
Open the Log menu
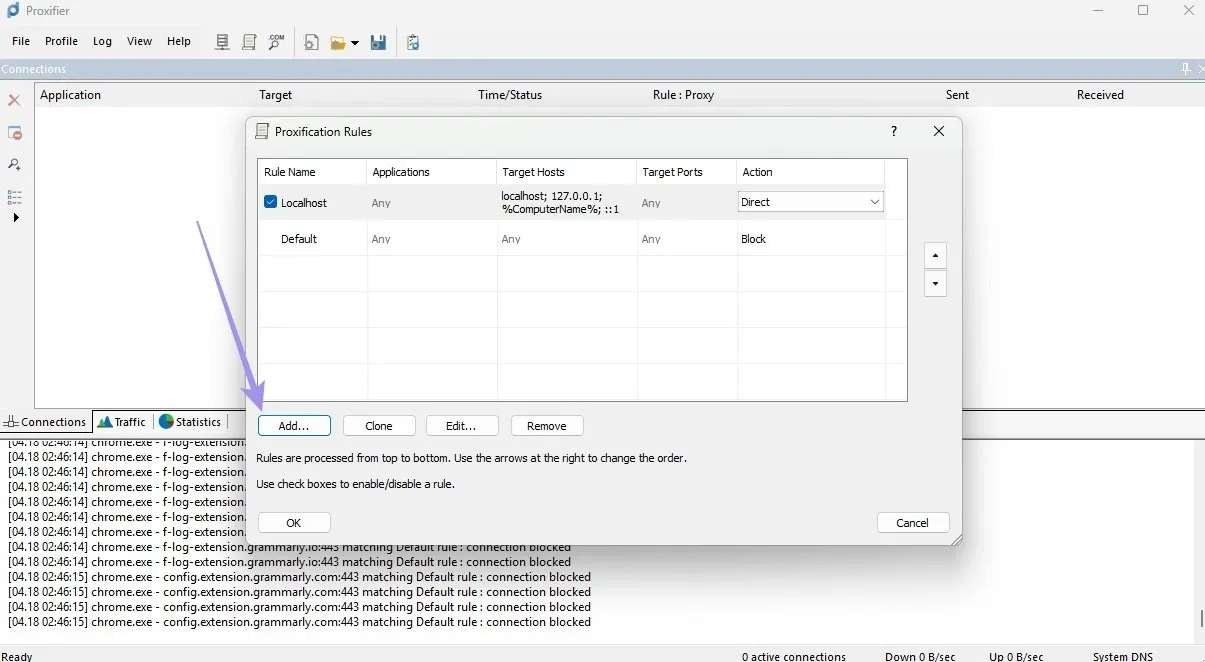click(x=102, y=42)
